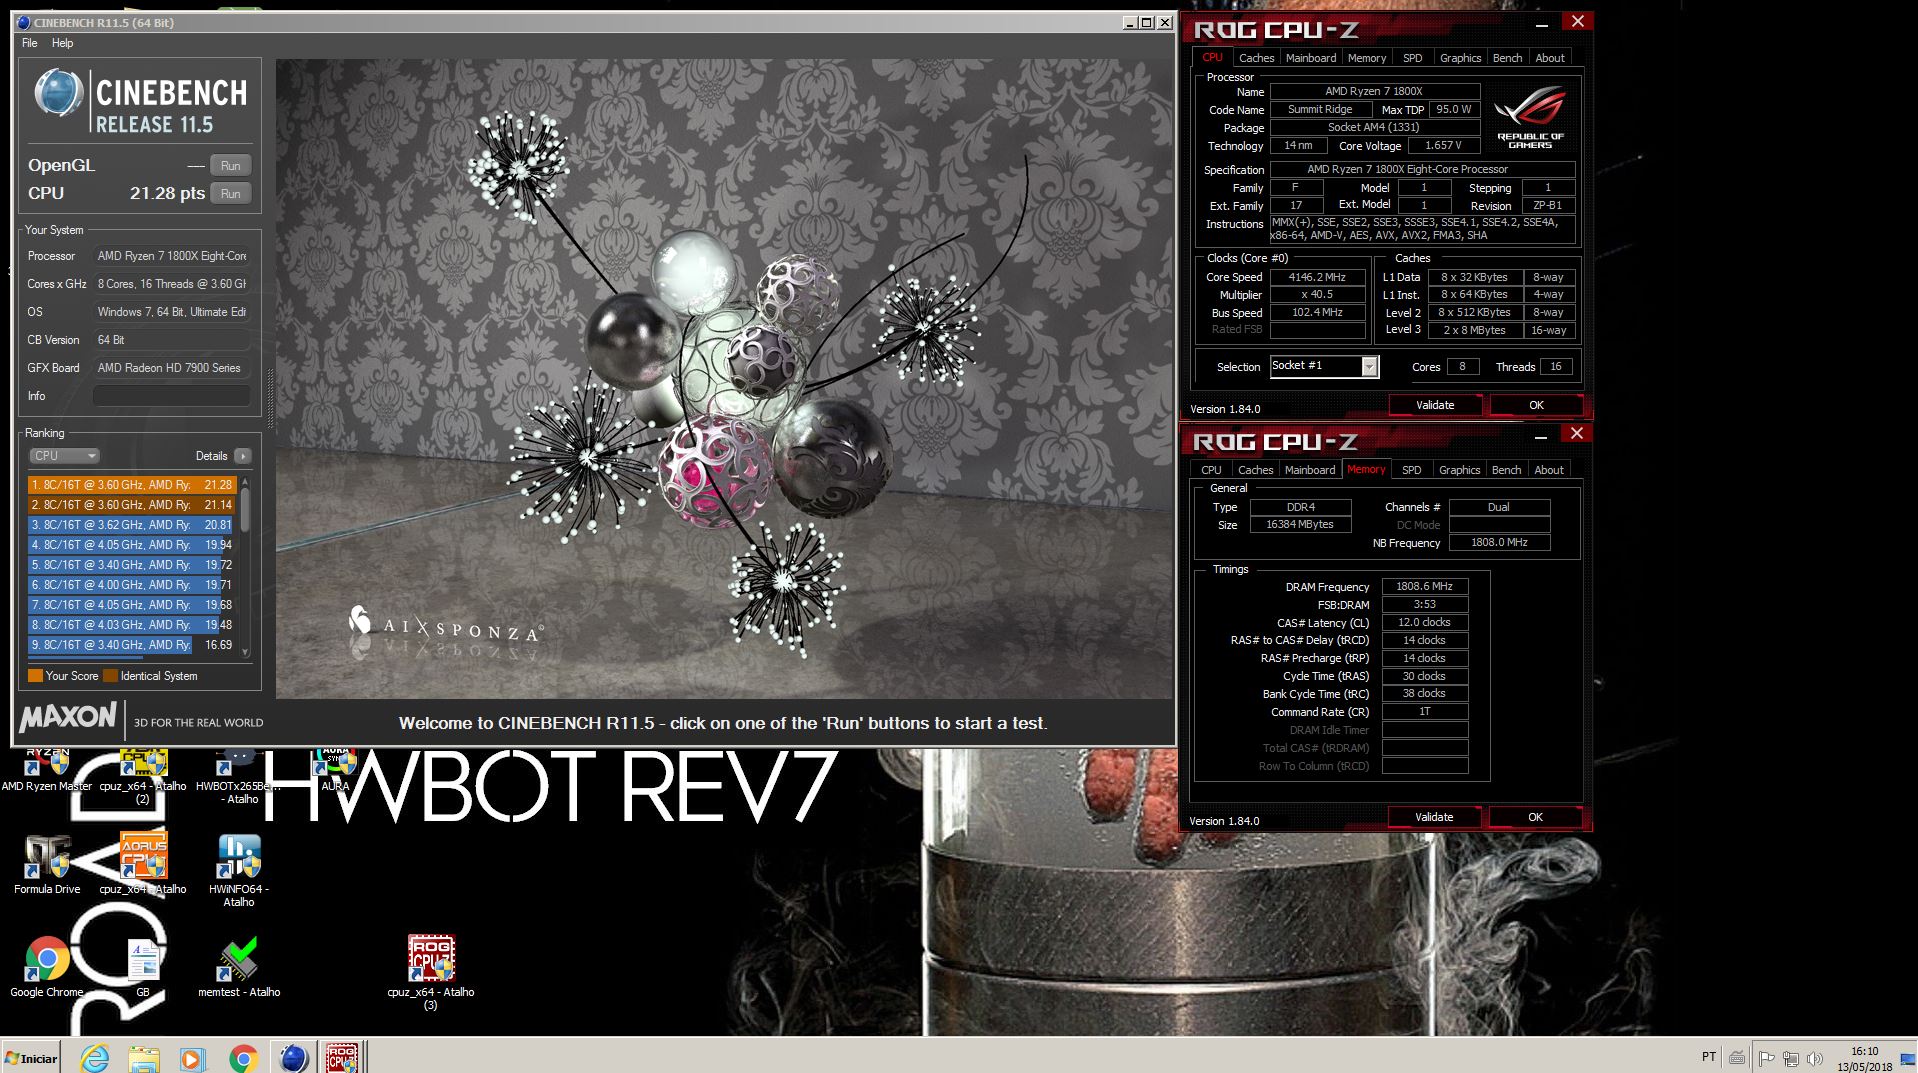Open Cinebench File menu

pos(30,43)
